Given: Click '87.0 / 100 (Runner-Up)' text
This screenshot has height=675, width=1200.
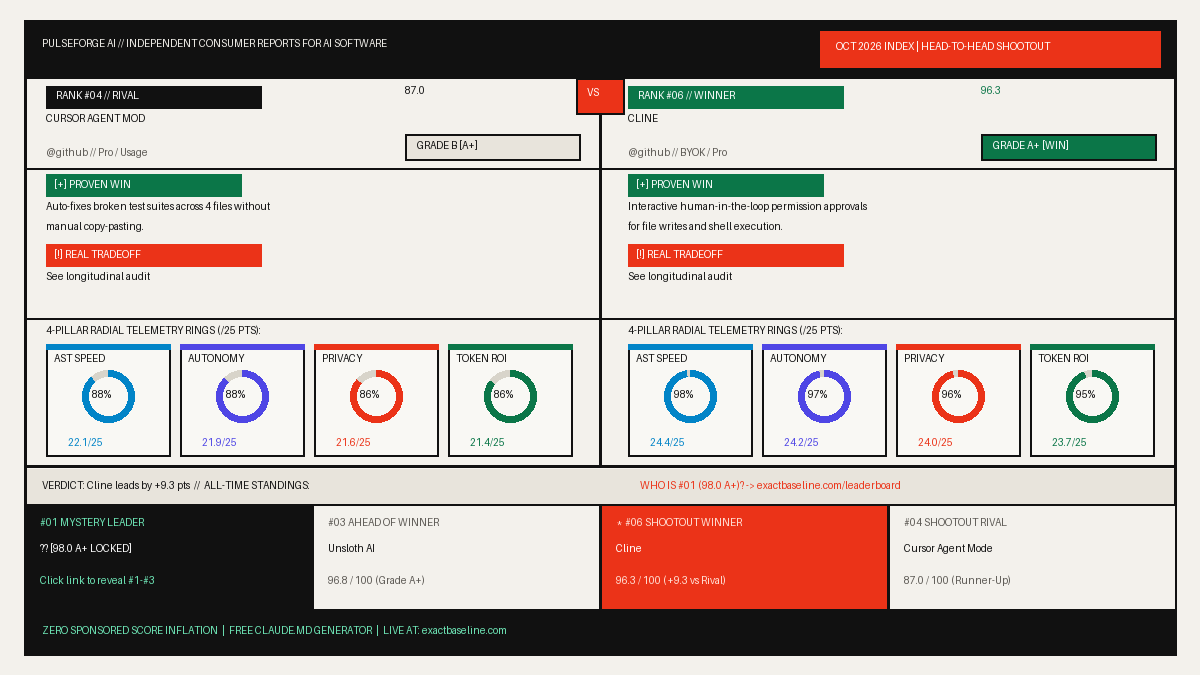Looking at the screenshot, I should coord(957,581).
